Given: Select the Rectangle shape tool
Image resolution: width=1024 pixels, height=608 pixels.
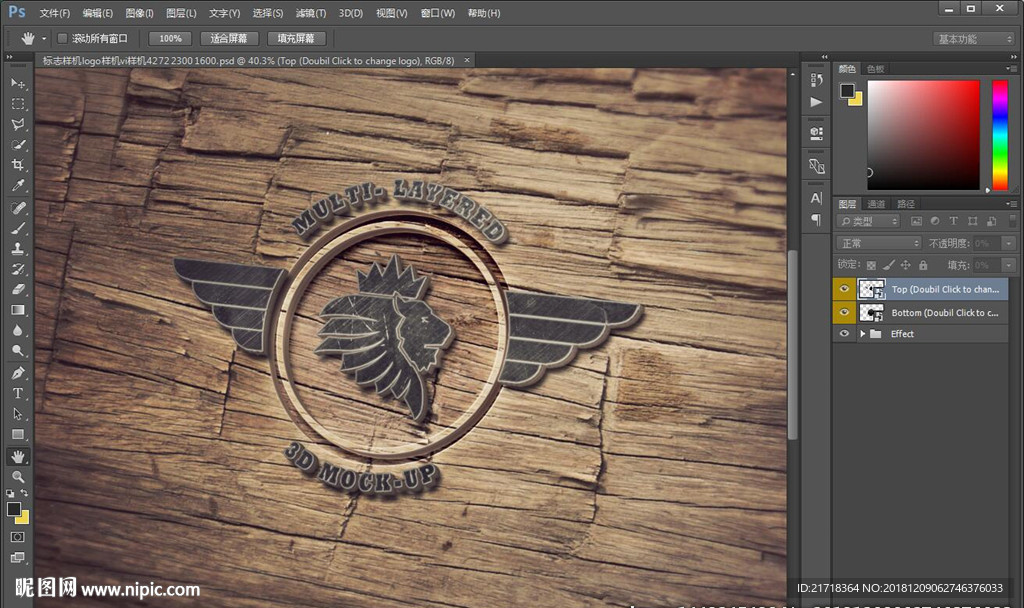Looking at the screenshot, I should click(x=18, y=434).
